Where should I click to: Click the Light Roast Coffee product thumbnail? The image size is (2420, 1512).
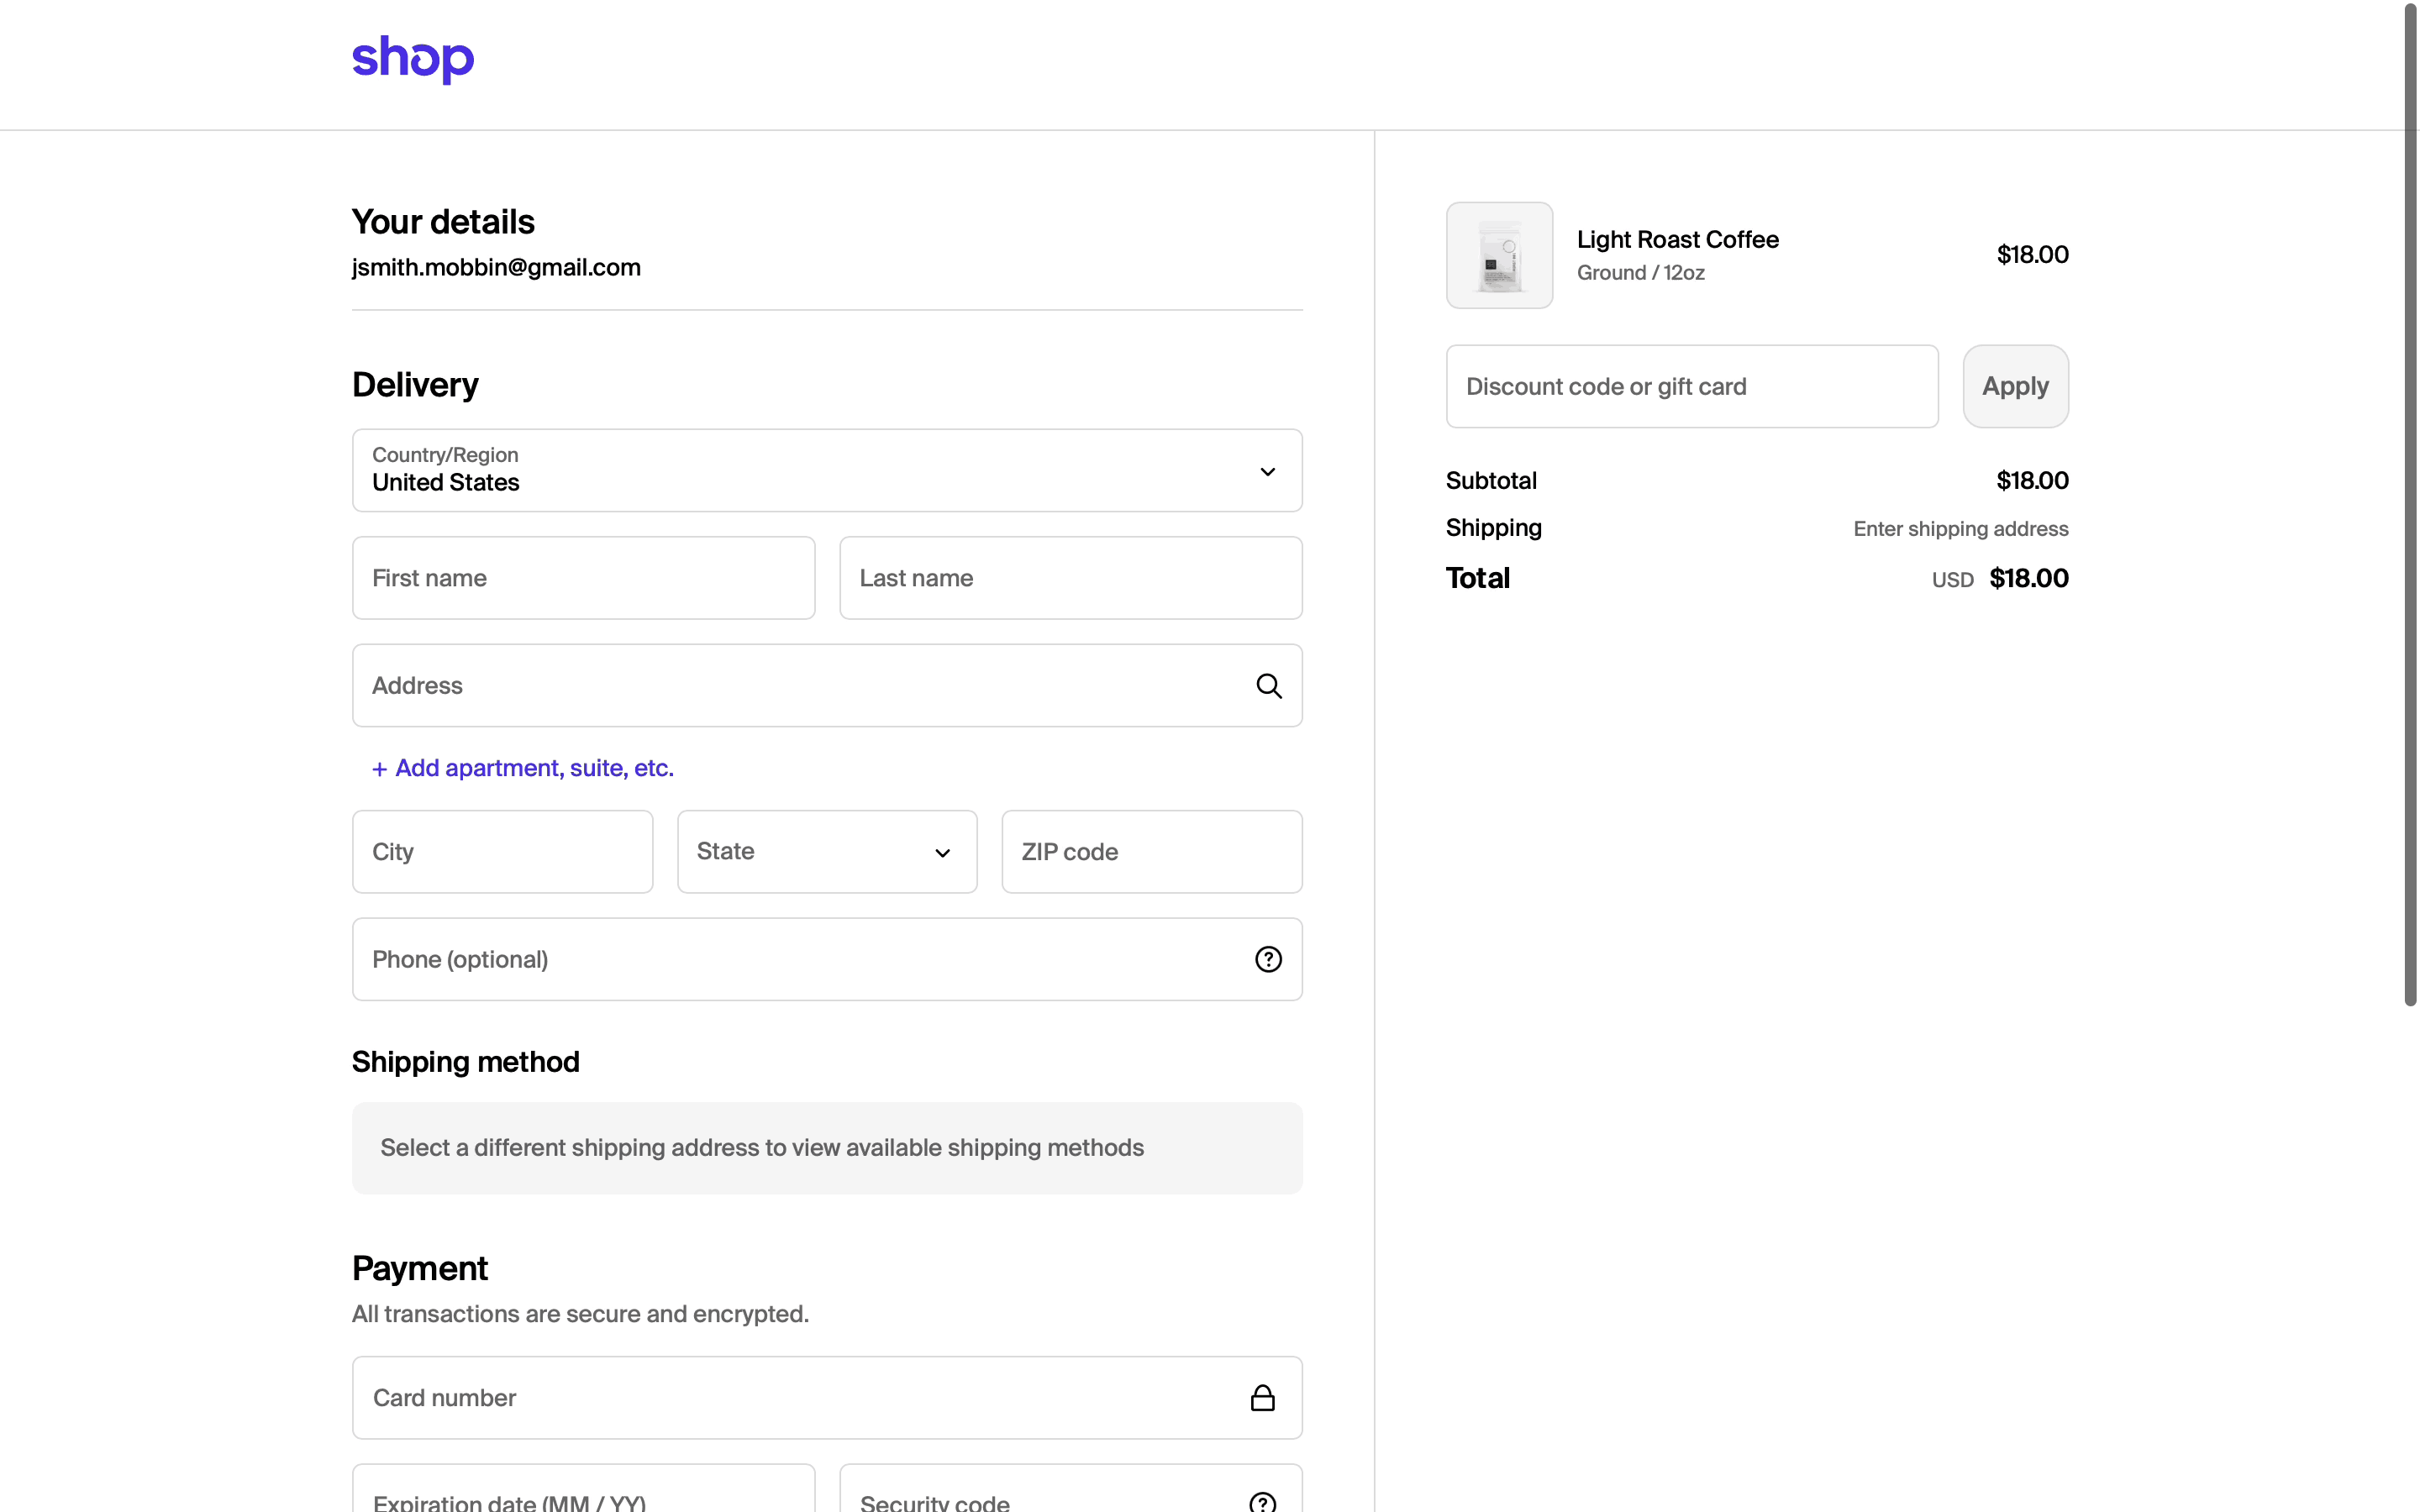coord(1499,255)
